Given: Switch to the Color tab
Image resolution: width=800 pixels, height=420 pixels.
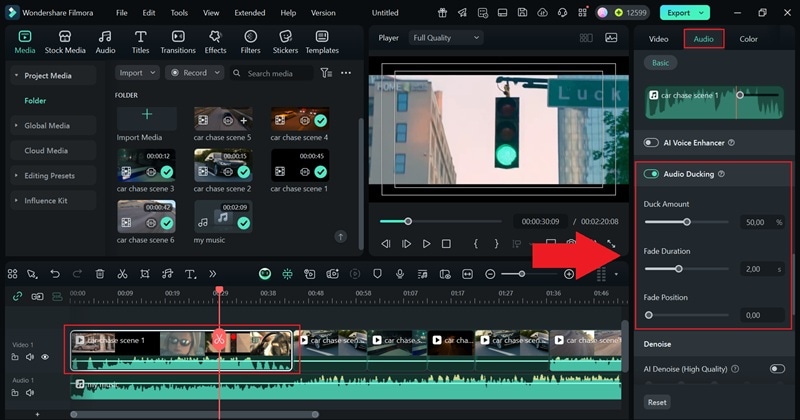Looking at the screenshot, I should pyautogui.click(x=748, y=39).
